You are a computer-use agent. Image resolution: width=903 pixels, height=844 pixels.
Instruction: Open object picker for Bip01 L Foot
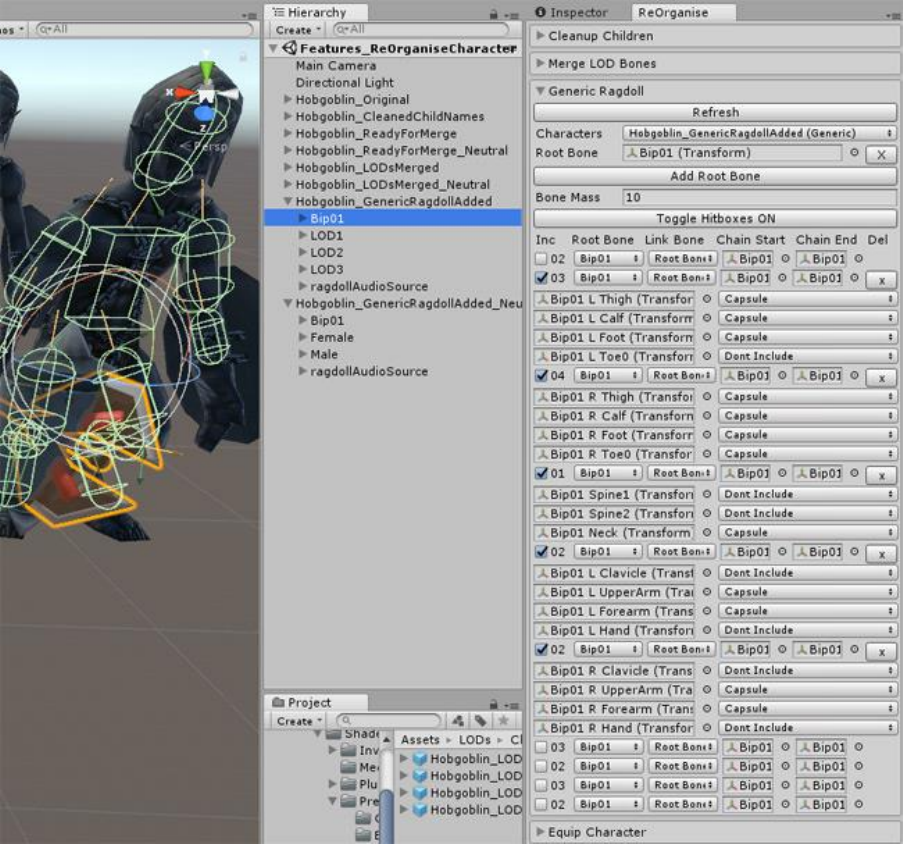pyautogui.click(x=707, y=337)
